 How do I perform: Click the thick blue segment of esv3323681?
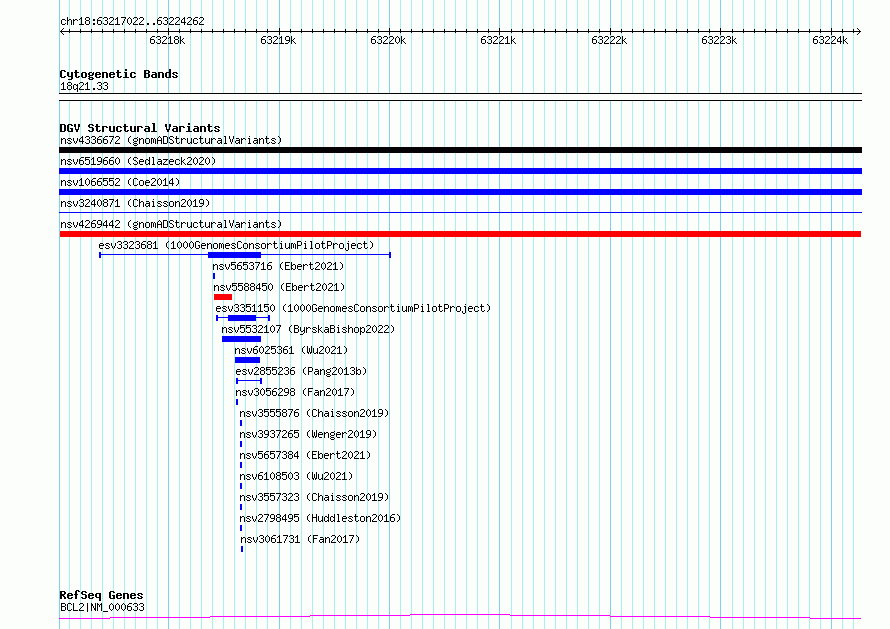234,255
